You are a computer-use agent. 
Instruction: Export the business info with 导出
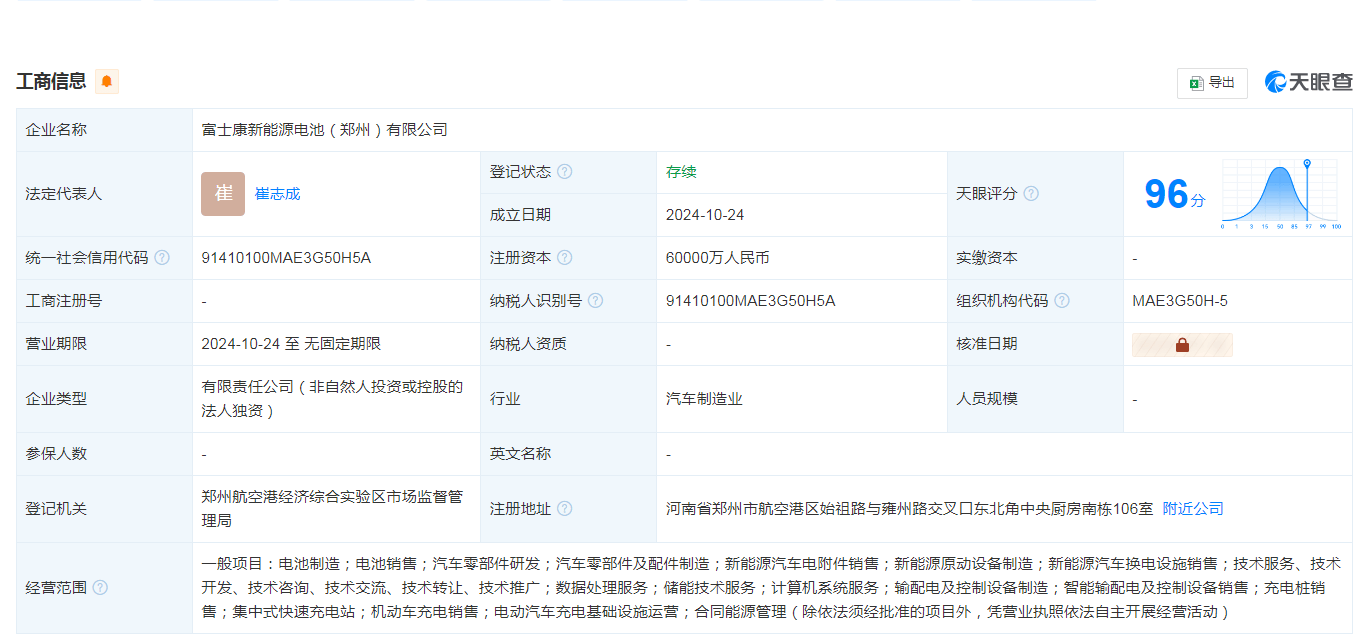click(x=1212, y=83)
